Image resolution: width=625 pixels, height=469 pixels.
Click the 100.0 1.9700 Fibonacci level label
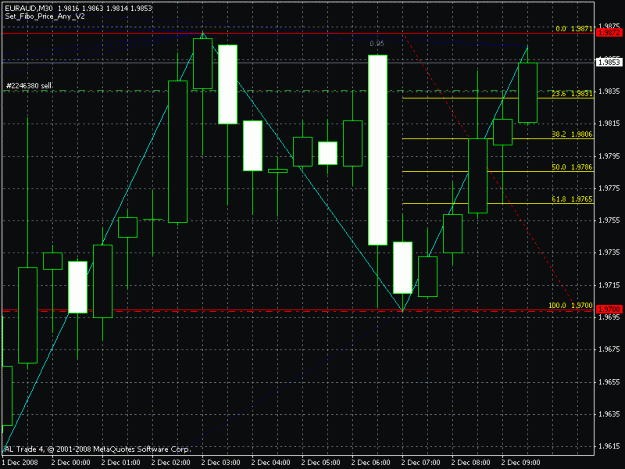tap(570, 305)
